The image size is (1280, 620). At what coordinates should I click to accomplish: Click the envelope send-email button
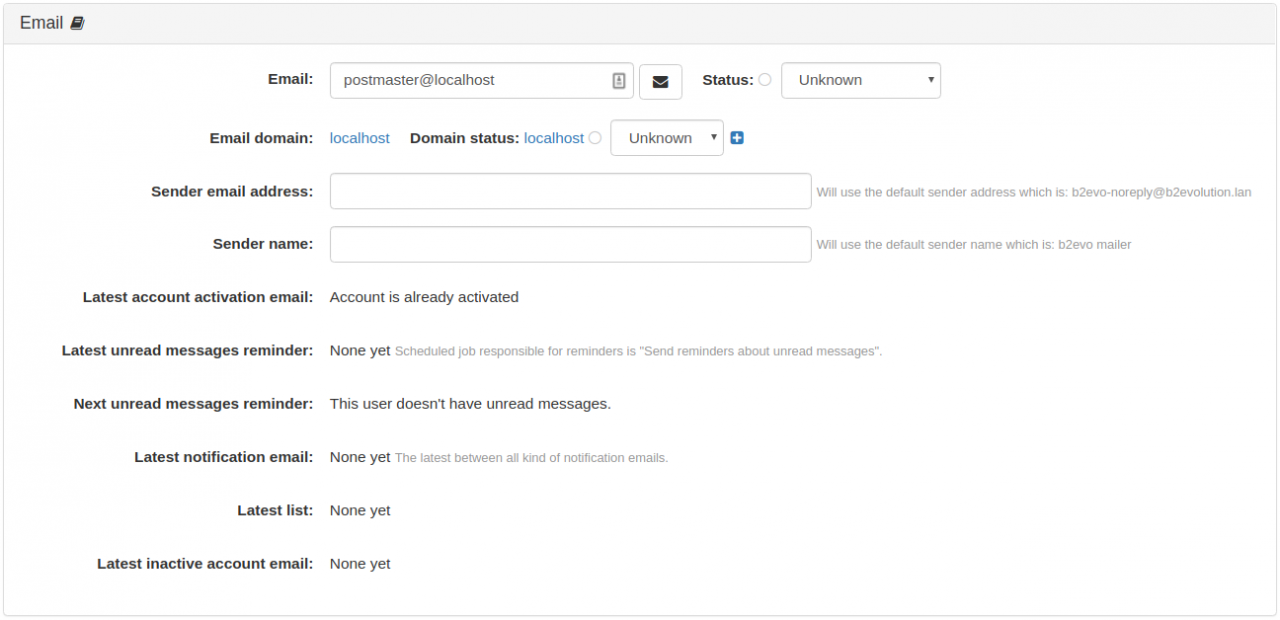[x=660, y=82]
